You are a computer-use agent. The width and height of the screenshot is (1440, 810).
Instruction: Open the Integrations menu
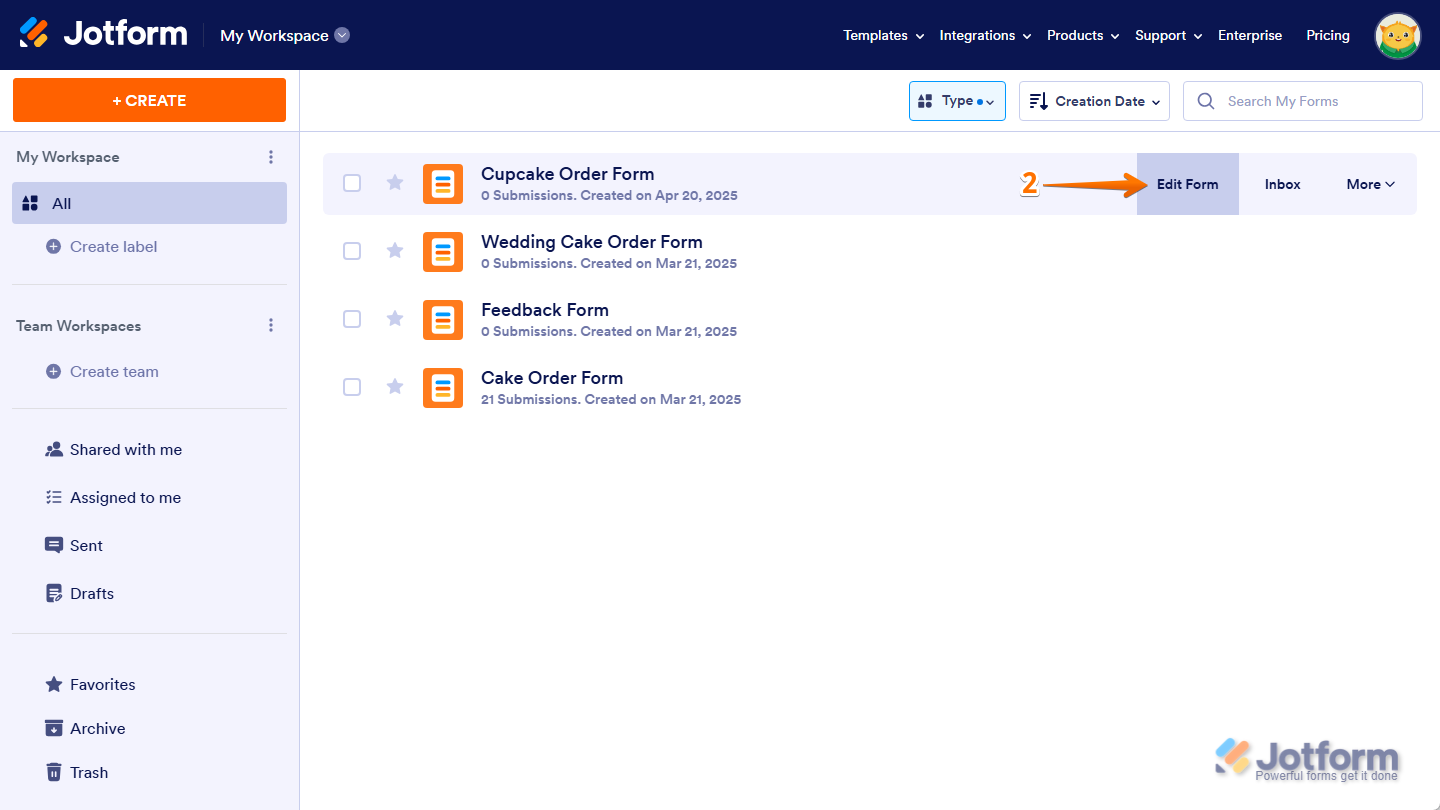(985, 35)
